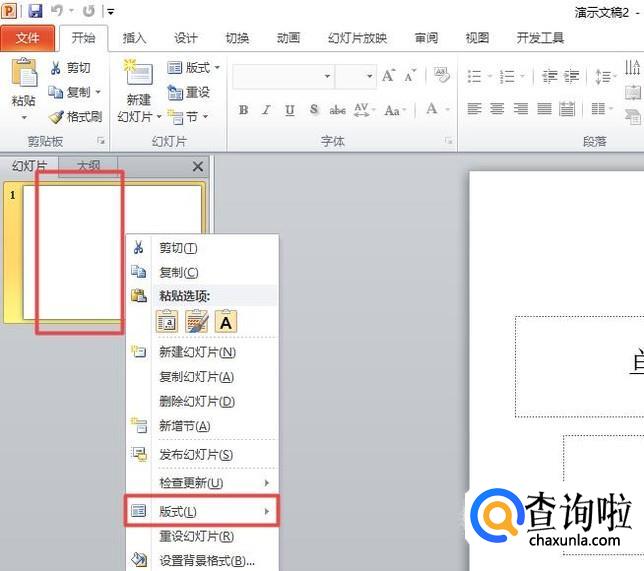
Task: Open the 视图 ribbon tab
Action: click(477, 38)
